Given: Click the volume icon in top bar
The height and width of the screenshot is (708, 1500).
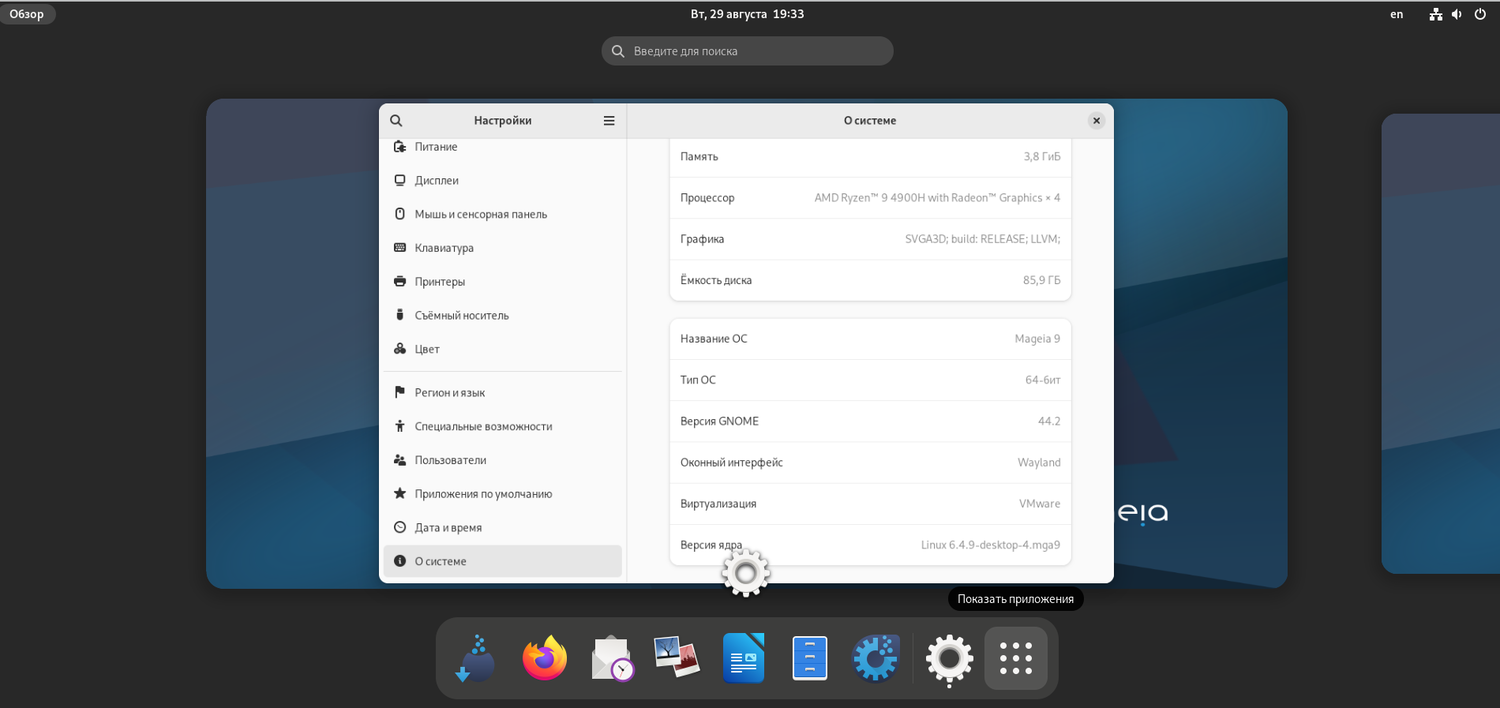Looking at the screenshot, I should coord(1457,14).
